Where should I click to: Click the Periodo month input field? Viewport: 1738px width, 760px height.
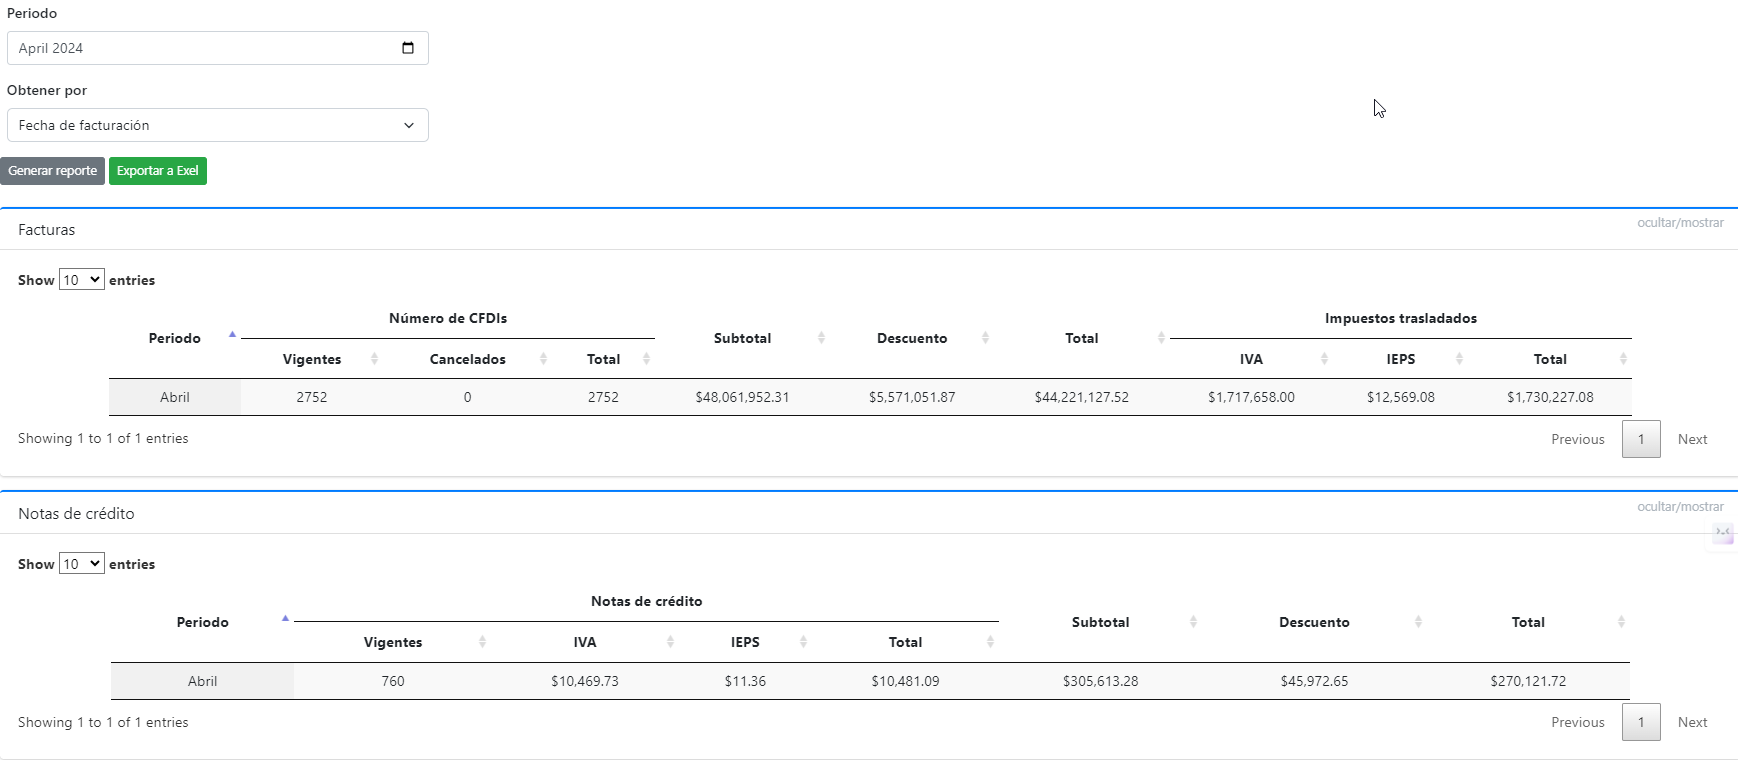pyautogui.click(x=200, y=48)
